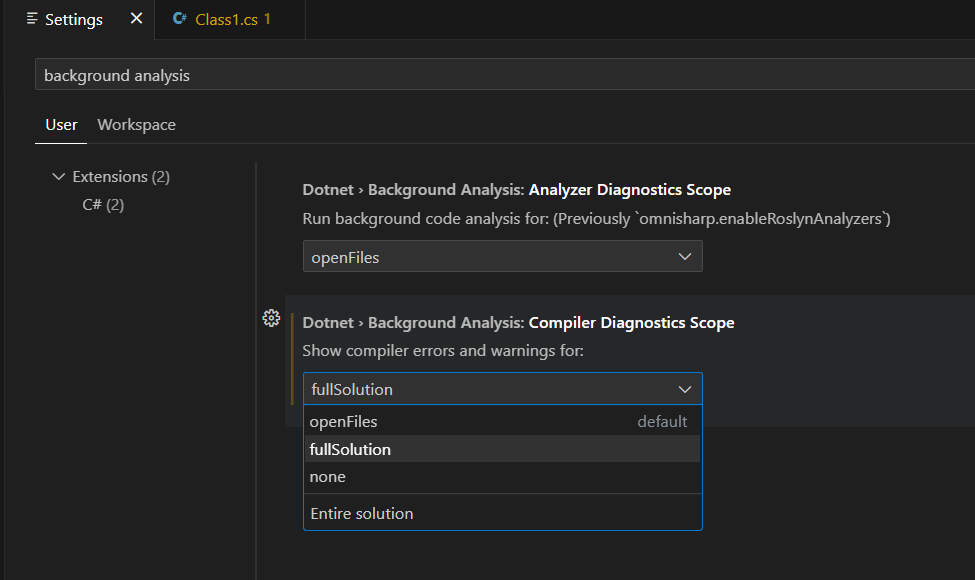This screenshot has width=975, height=580.
Task: Select C# (2) under Extensions
Action: tap(103, 204)
